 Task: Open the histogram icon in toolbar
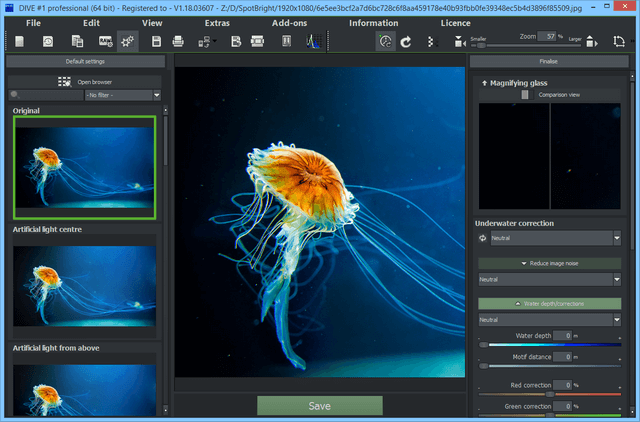[312, 41]
